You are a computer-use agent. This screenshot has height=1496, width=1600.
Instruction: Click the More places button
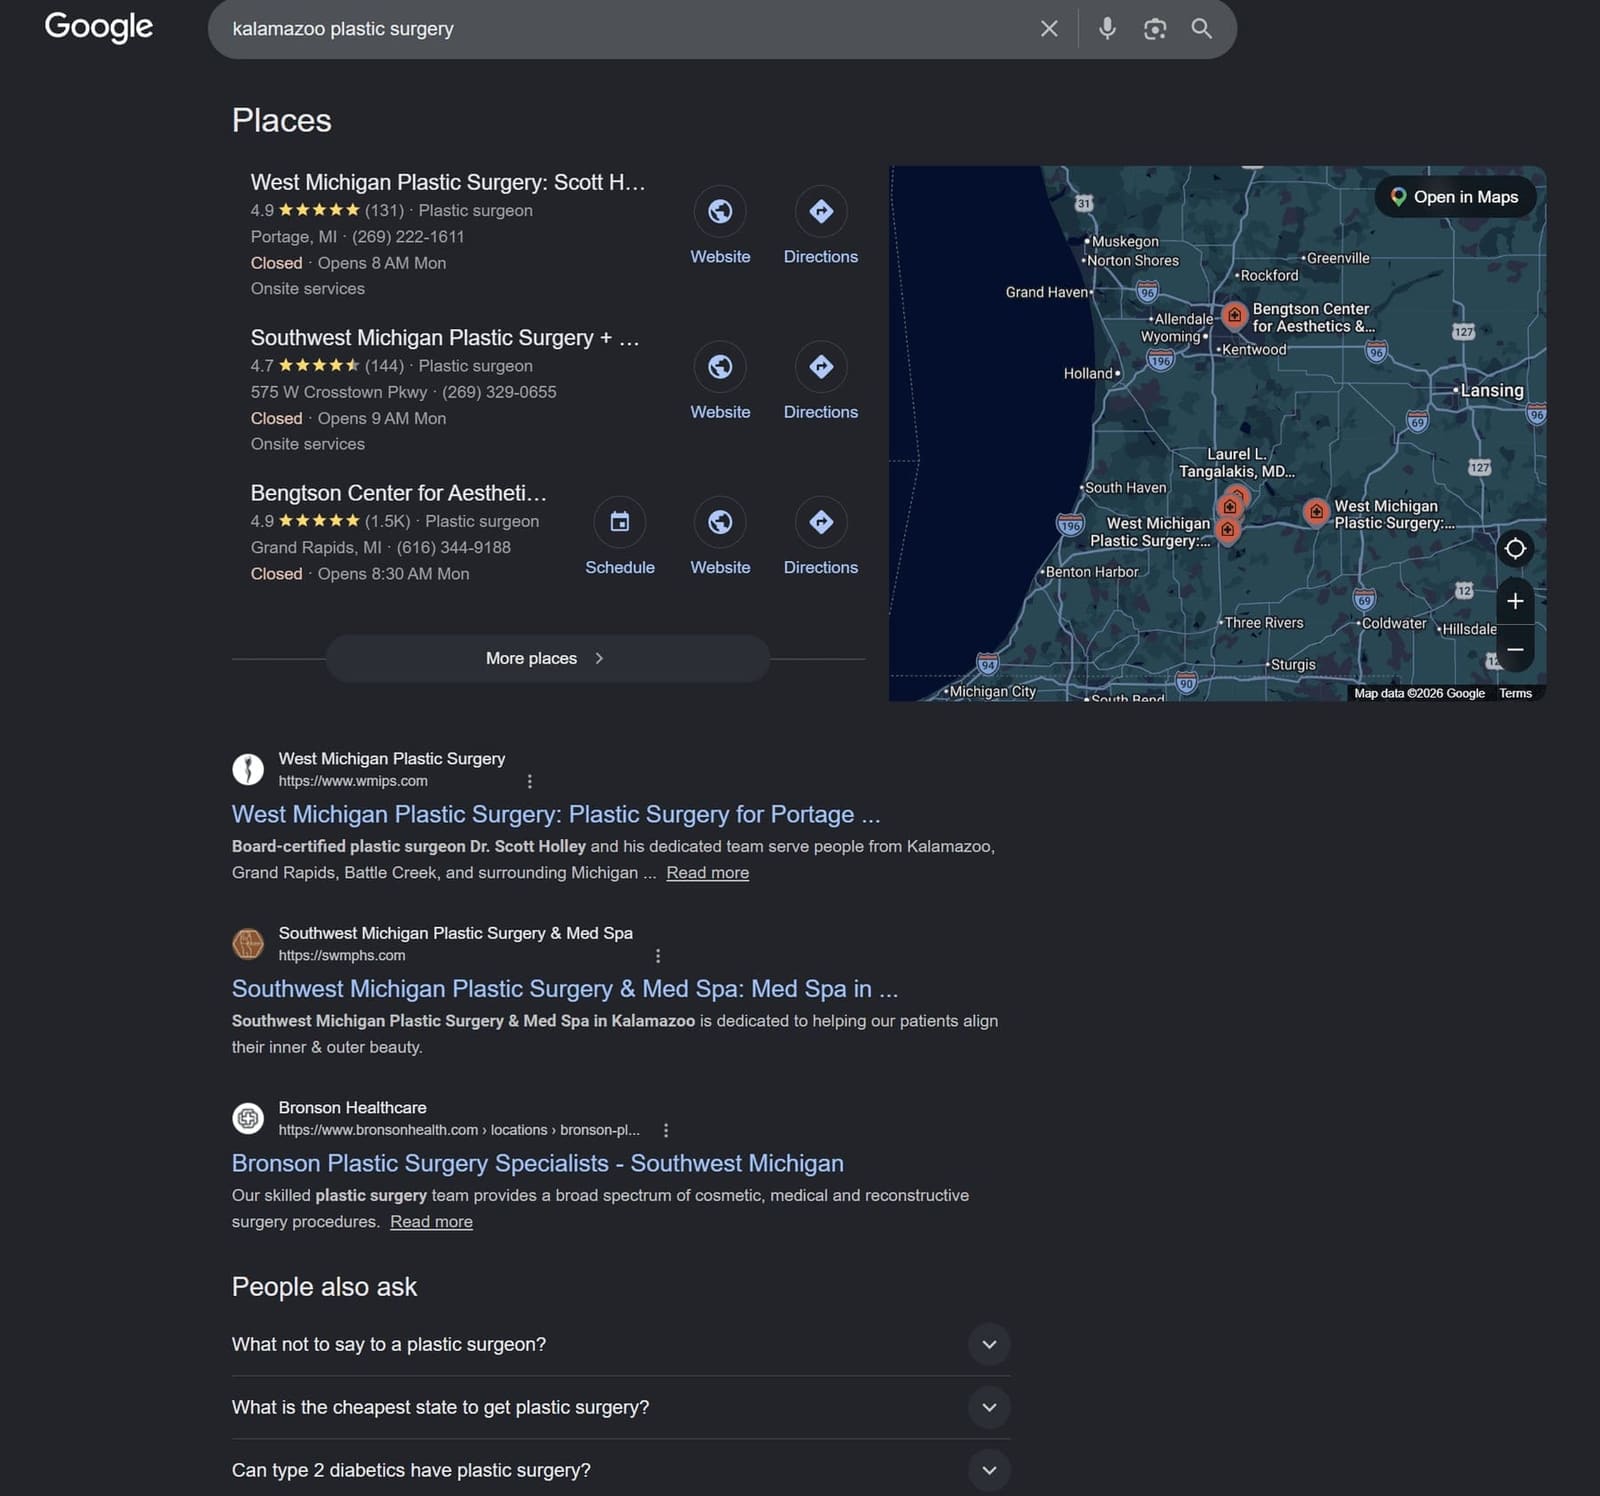(x=547, y=658)
